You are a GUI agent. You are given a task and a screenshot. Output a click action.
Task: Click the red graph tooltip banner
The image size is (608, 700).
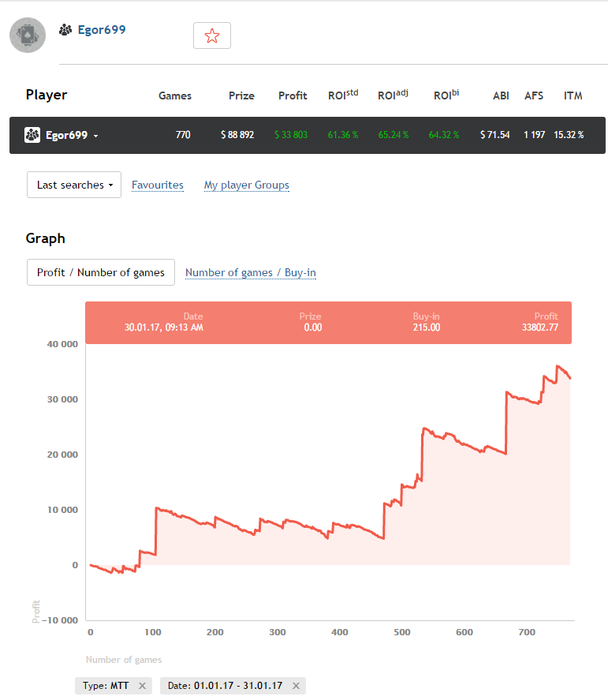(x=328, y=322)
